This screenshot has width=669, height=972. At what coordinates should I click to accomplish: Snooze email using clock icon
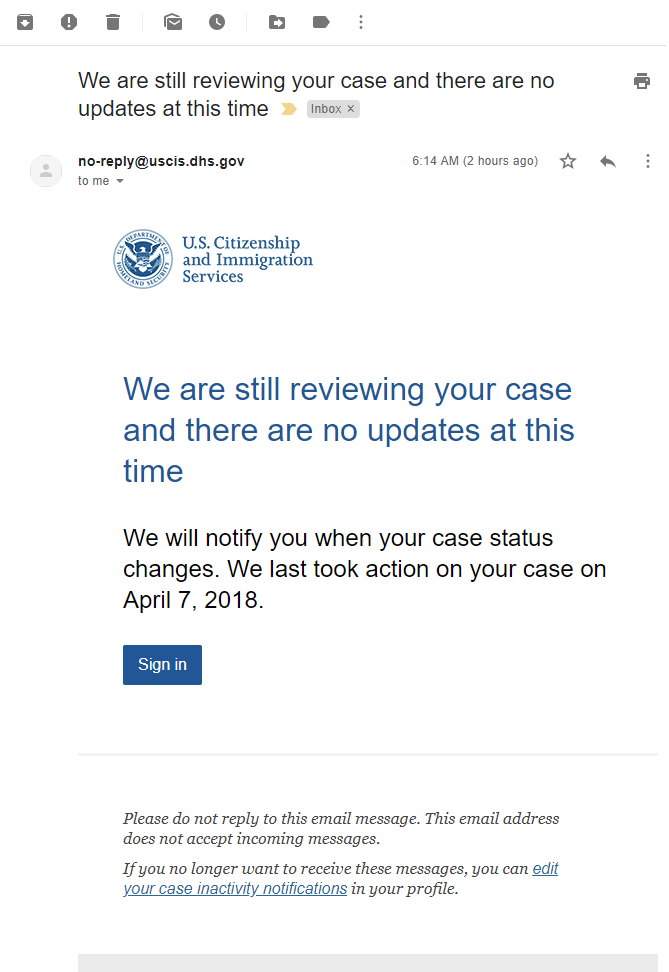click(217, 22)
